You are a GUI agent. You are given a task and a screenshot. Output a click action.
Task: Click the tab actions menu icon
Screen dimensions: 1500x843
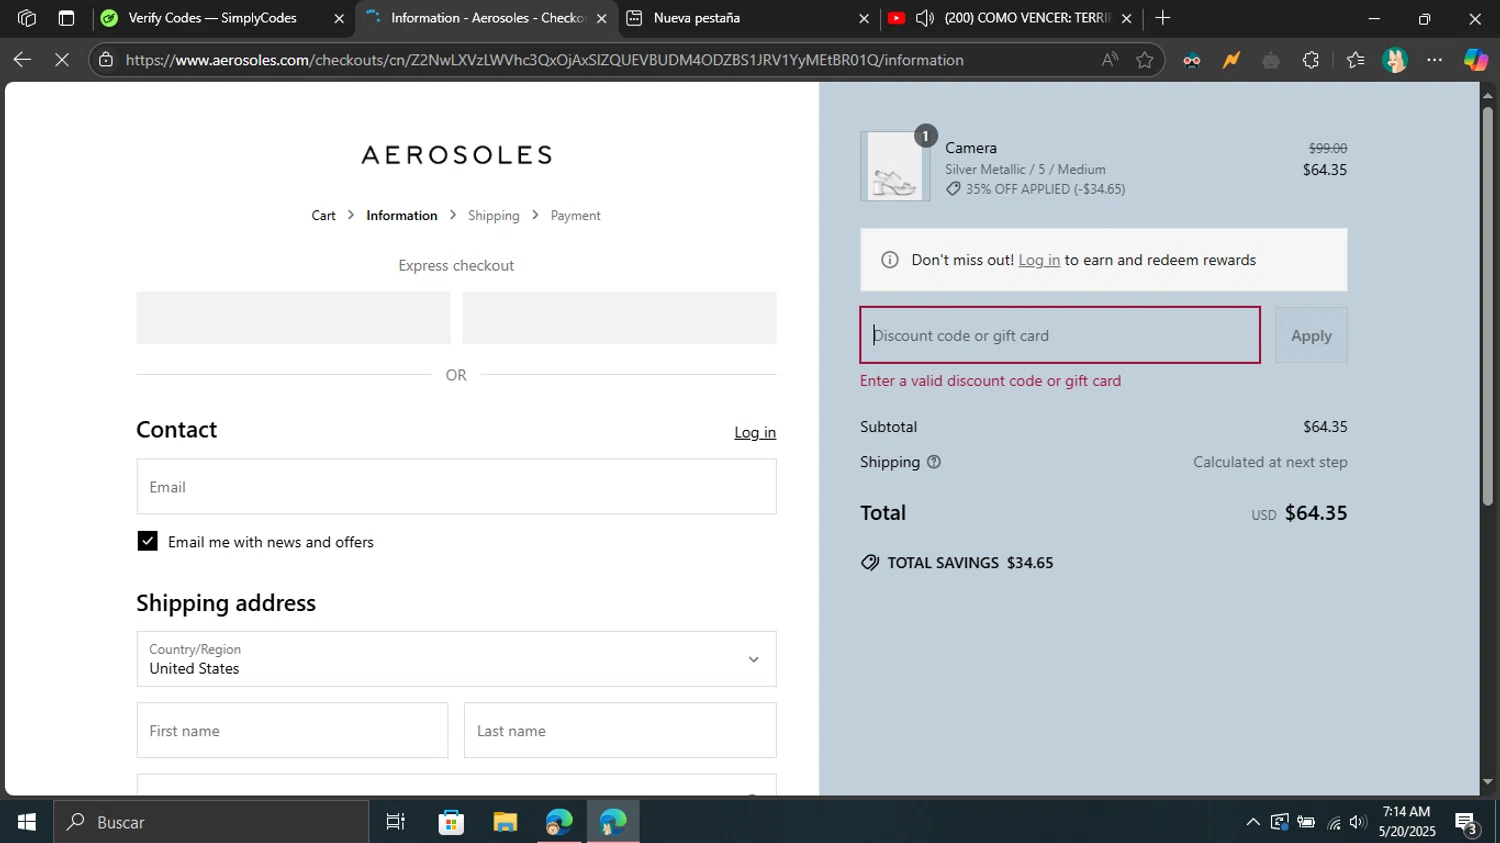(x=66, y=18)
